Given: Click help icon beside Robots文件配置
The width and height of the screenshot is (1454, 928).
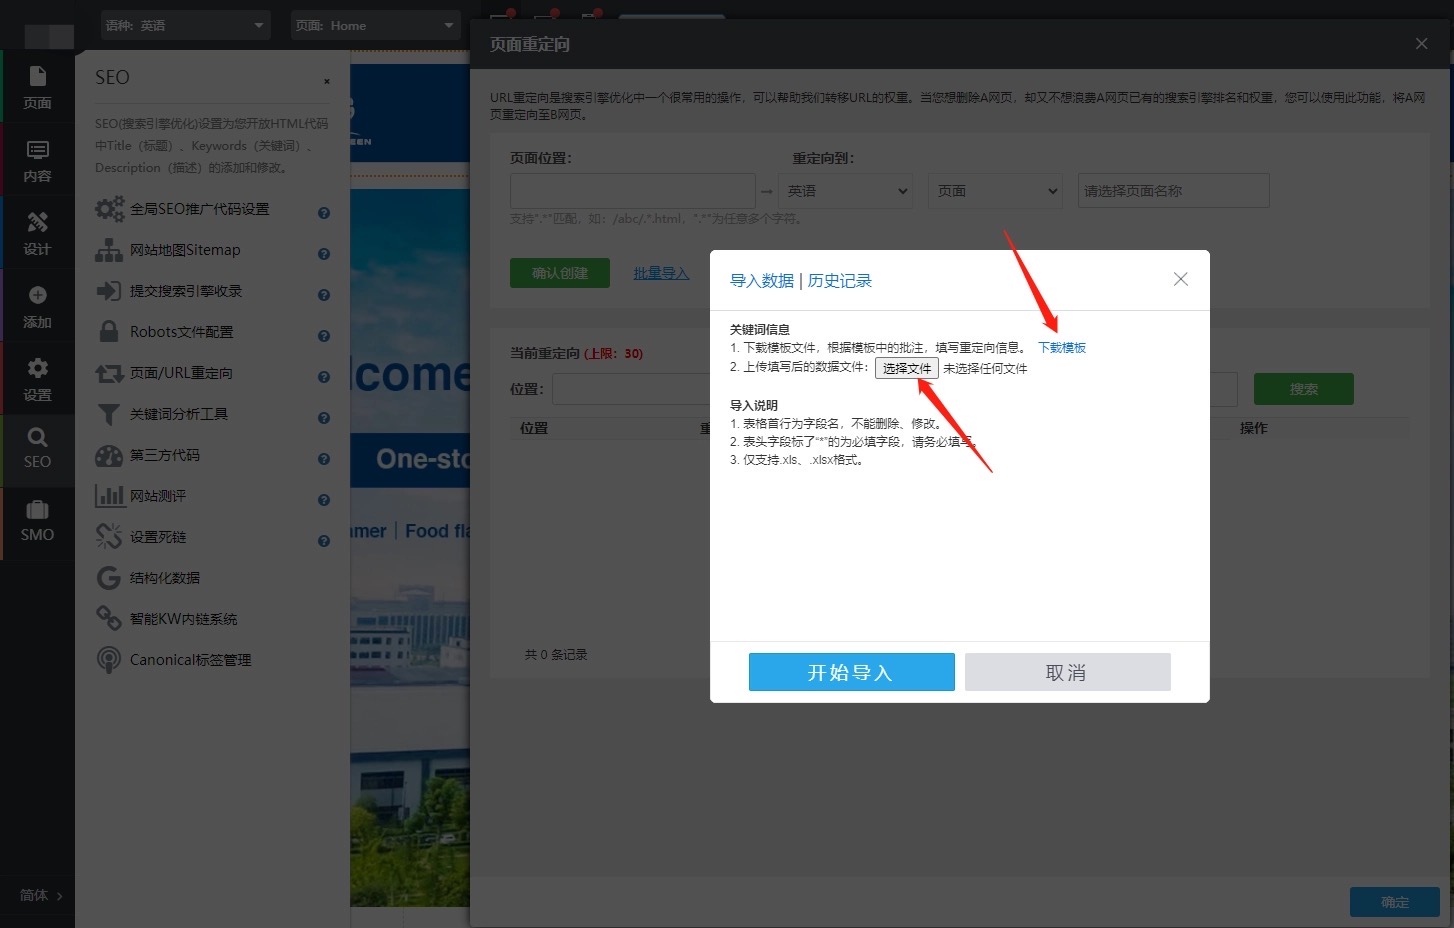Looking at the screenshot, I should (324, 336).
